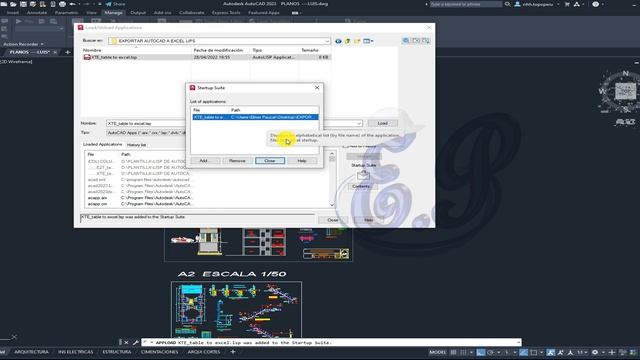Click the Nombre file name field

(145, 123)
